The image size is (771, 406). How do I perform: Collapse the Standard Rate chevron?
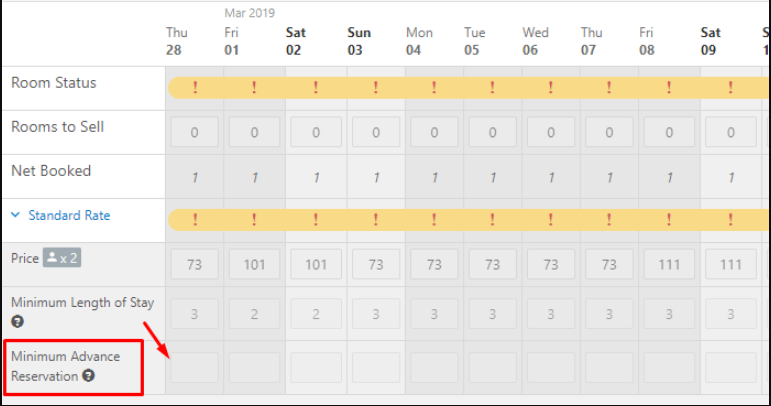pos(16,215)
